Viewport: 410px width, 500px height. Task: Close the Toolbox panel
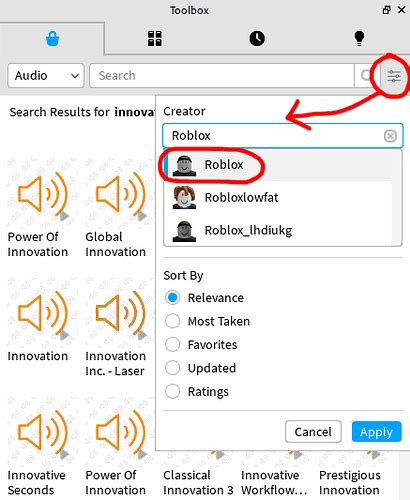tap(402, 10)
